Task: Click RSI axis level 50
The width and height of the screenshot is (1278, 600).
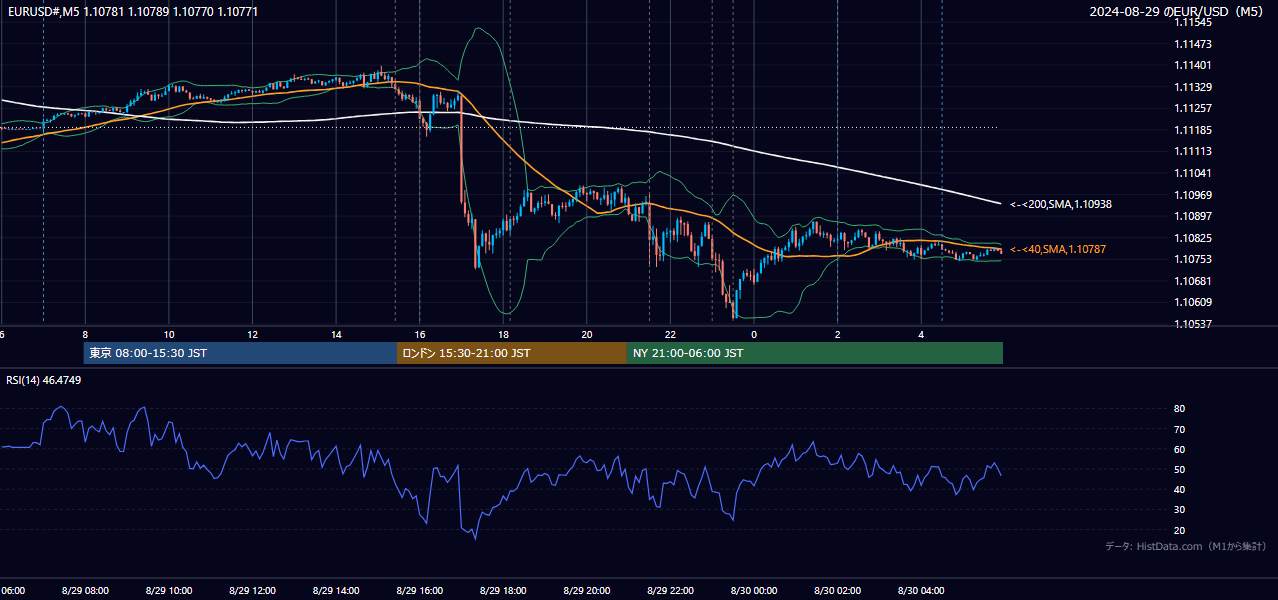Action: (x=1180, y=469)
